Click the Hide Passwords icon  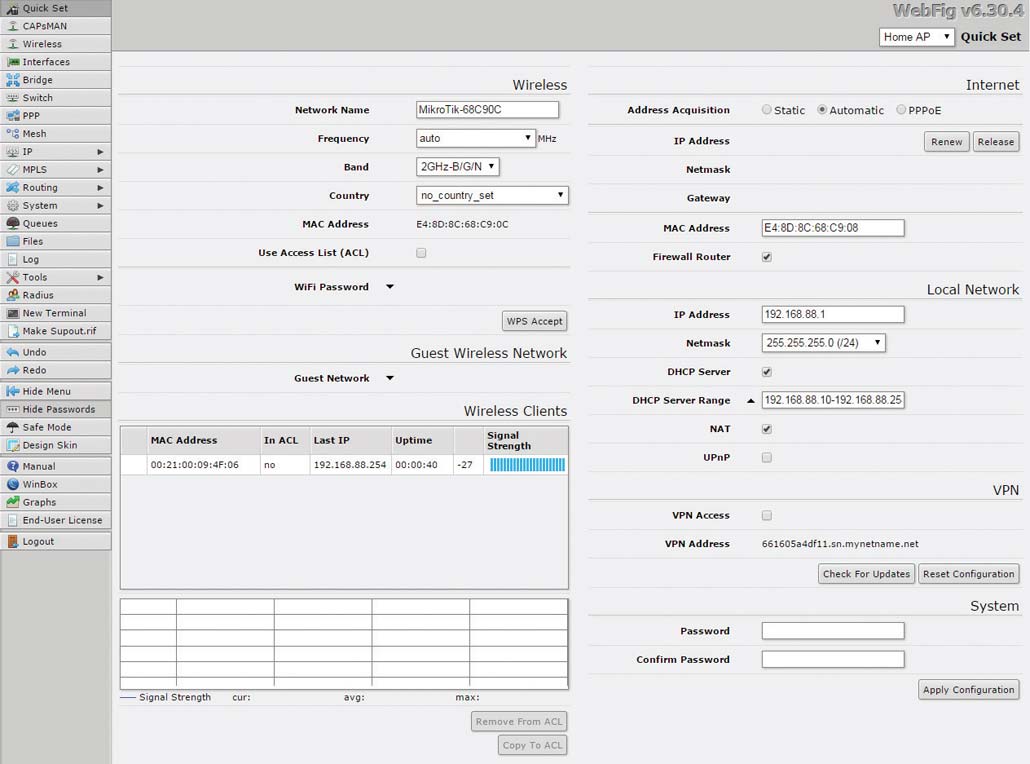tap(12, 409)
